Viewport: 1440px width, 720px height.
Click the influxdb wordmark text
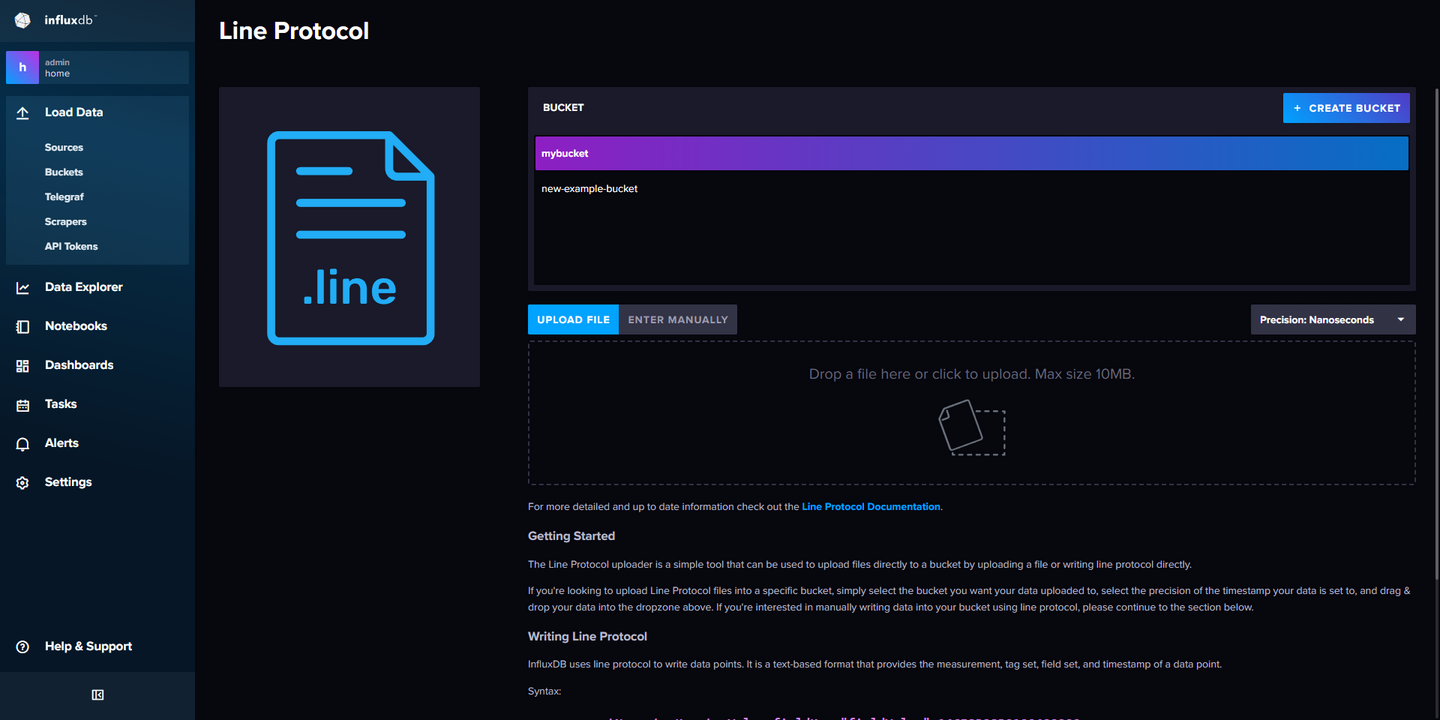click(70, 21)
